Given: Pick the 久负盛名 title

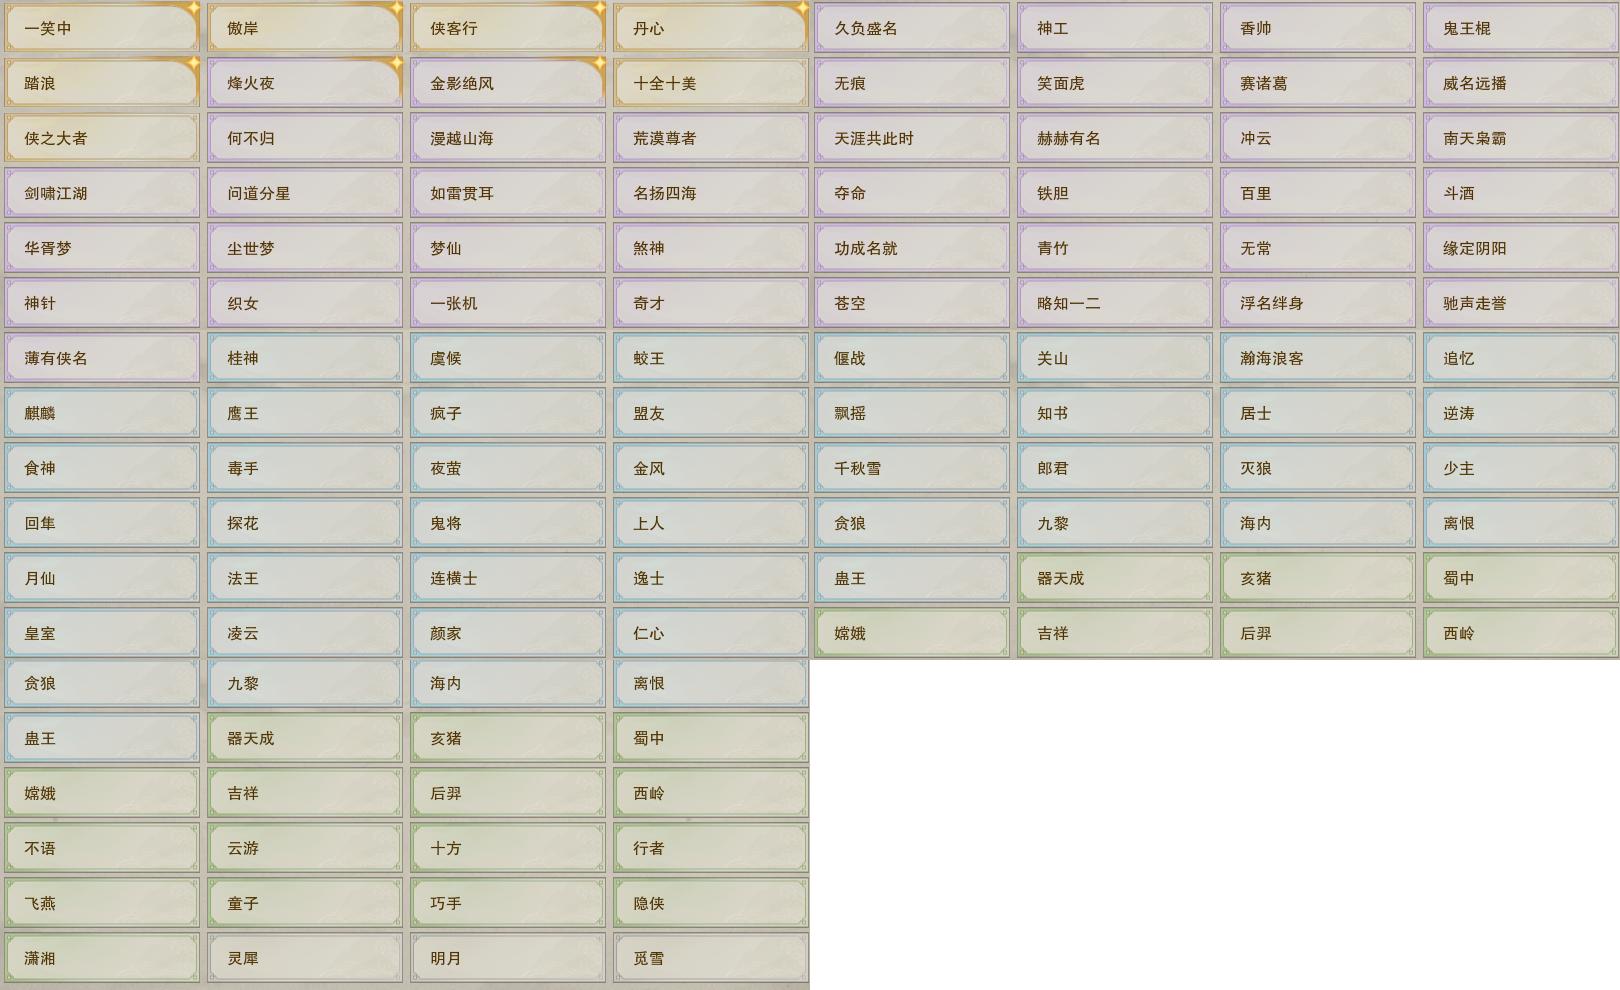Looking at the screenshot, I should (x=911, y=28).
